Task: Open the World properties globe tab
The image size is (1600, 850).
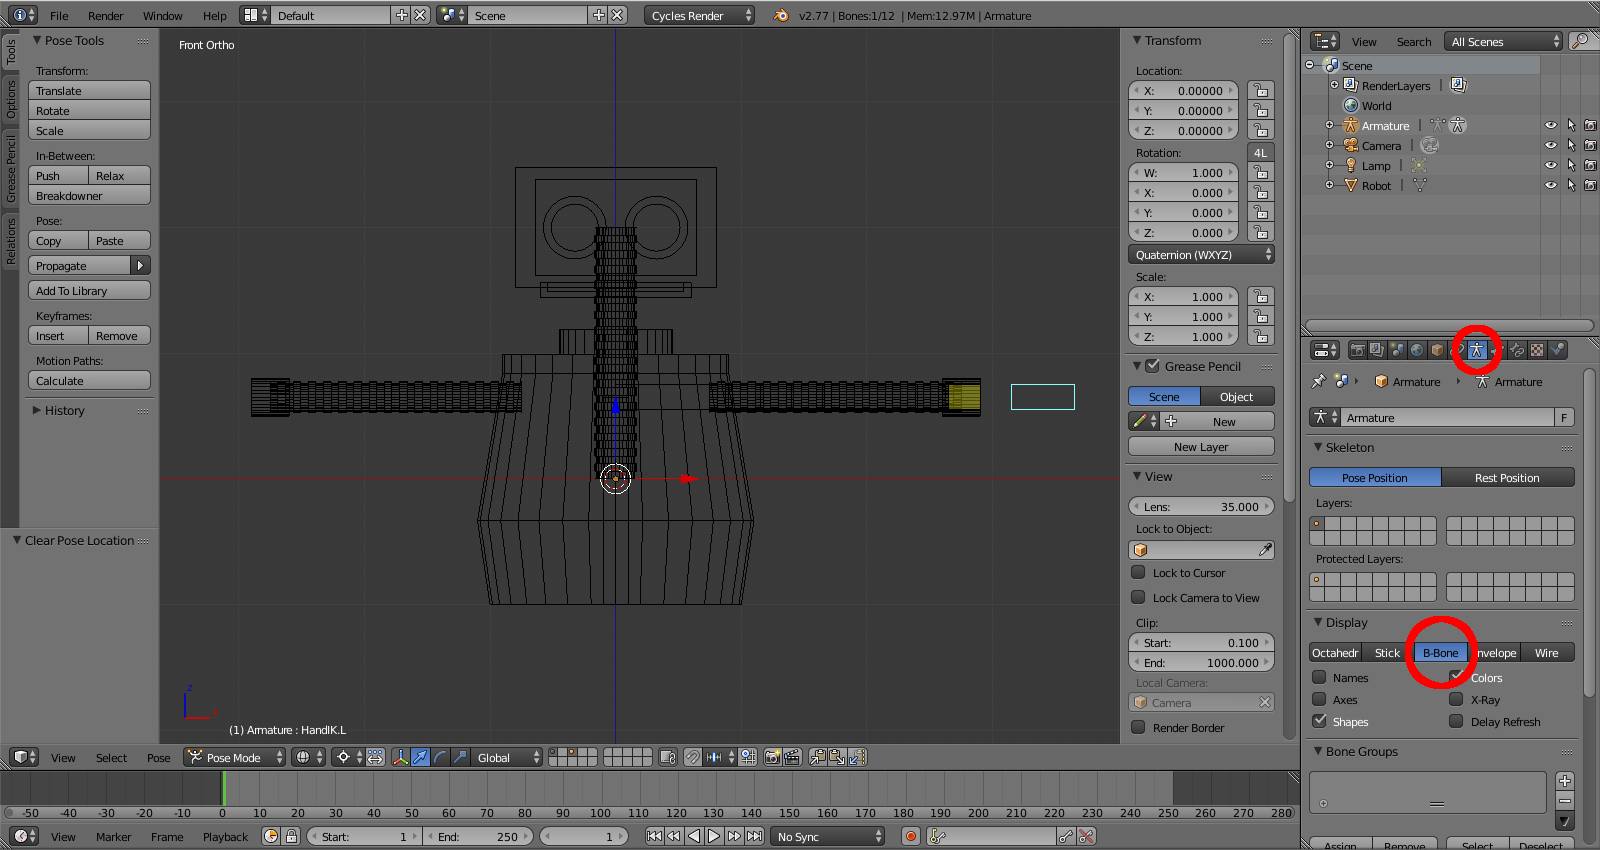Action: coord(1417,350)
